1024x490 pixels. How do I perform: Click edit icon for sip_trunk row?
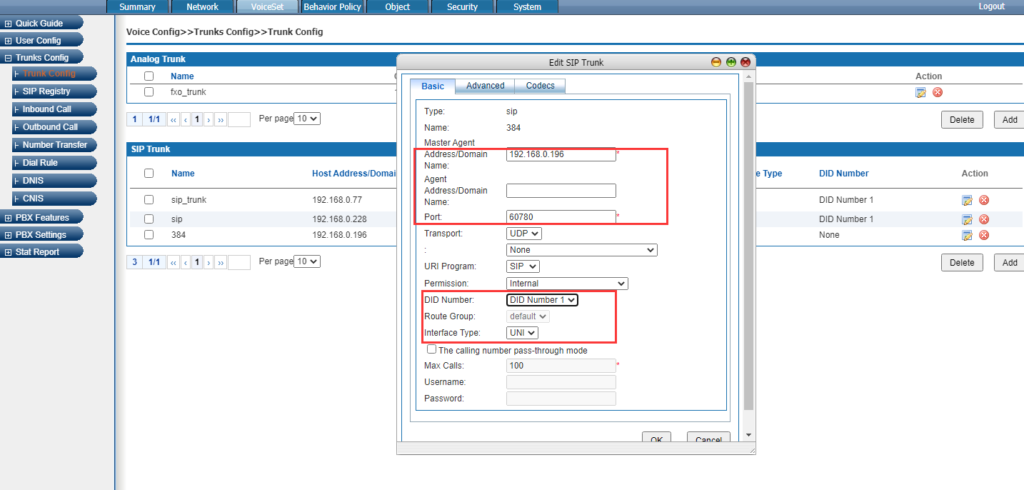[x=967, y=200]
